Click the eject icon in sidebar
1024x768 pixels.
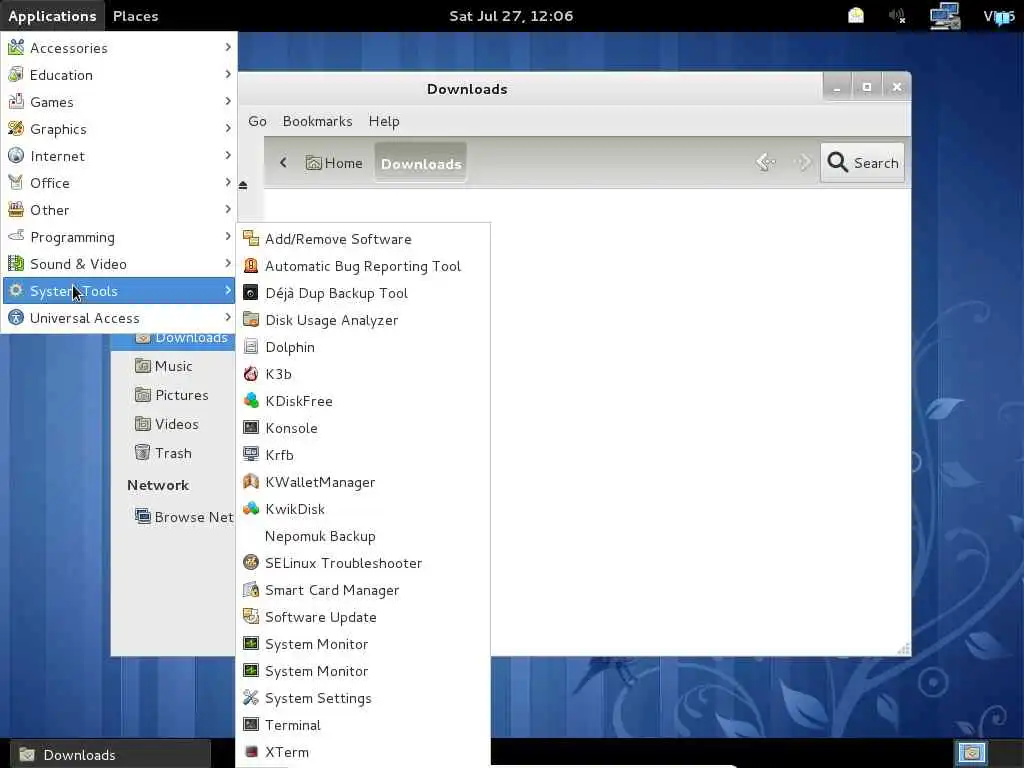click(243, 185)
